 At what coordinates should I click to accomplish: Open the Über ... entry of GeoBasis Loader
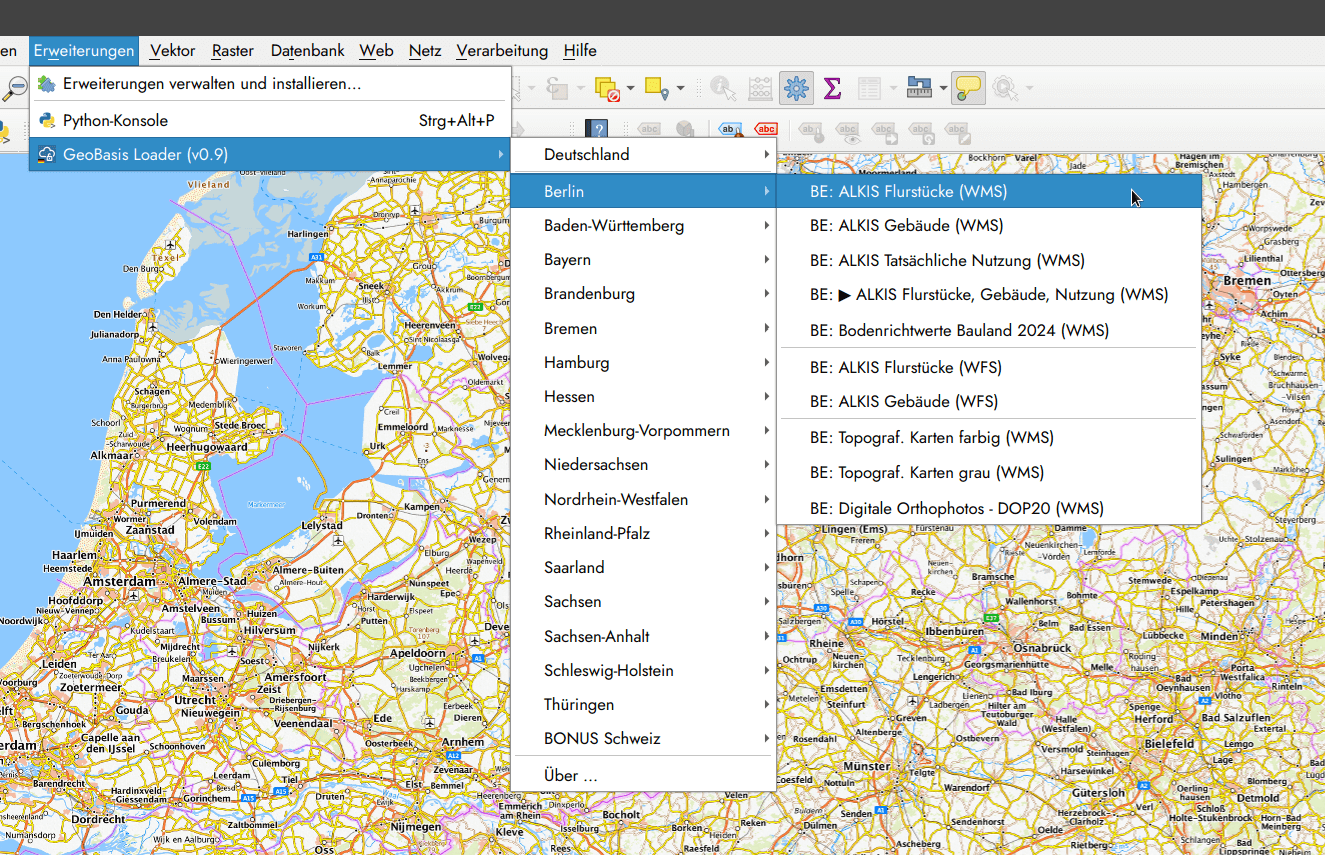click(x=564, y=775)
